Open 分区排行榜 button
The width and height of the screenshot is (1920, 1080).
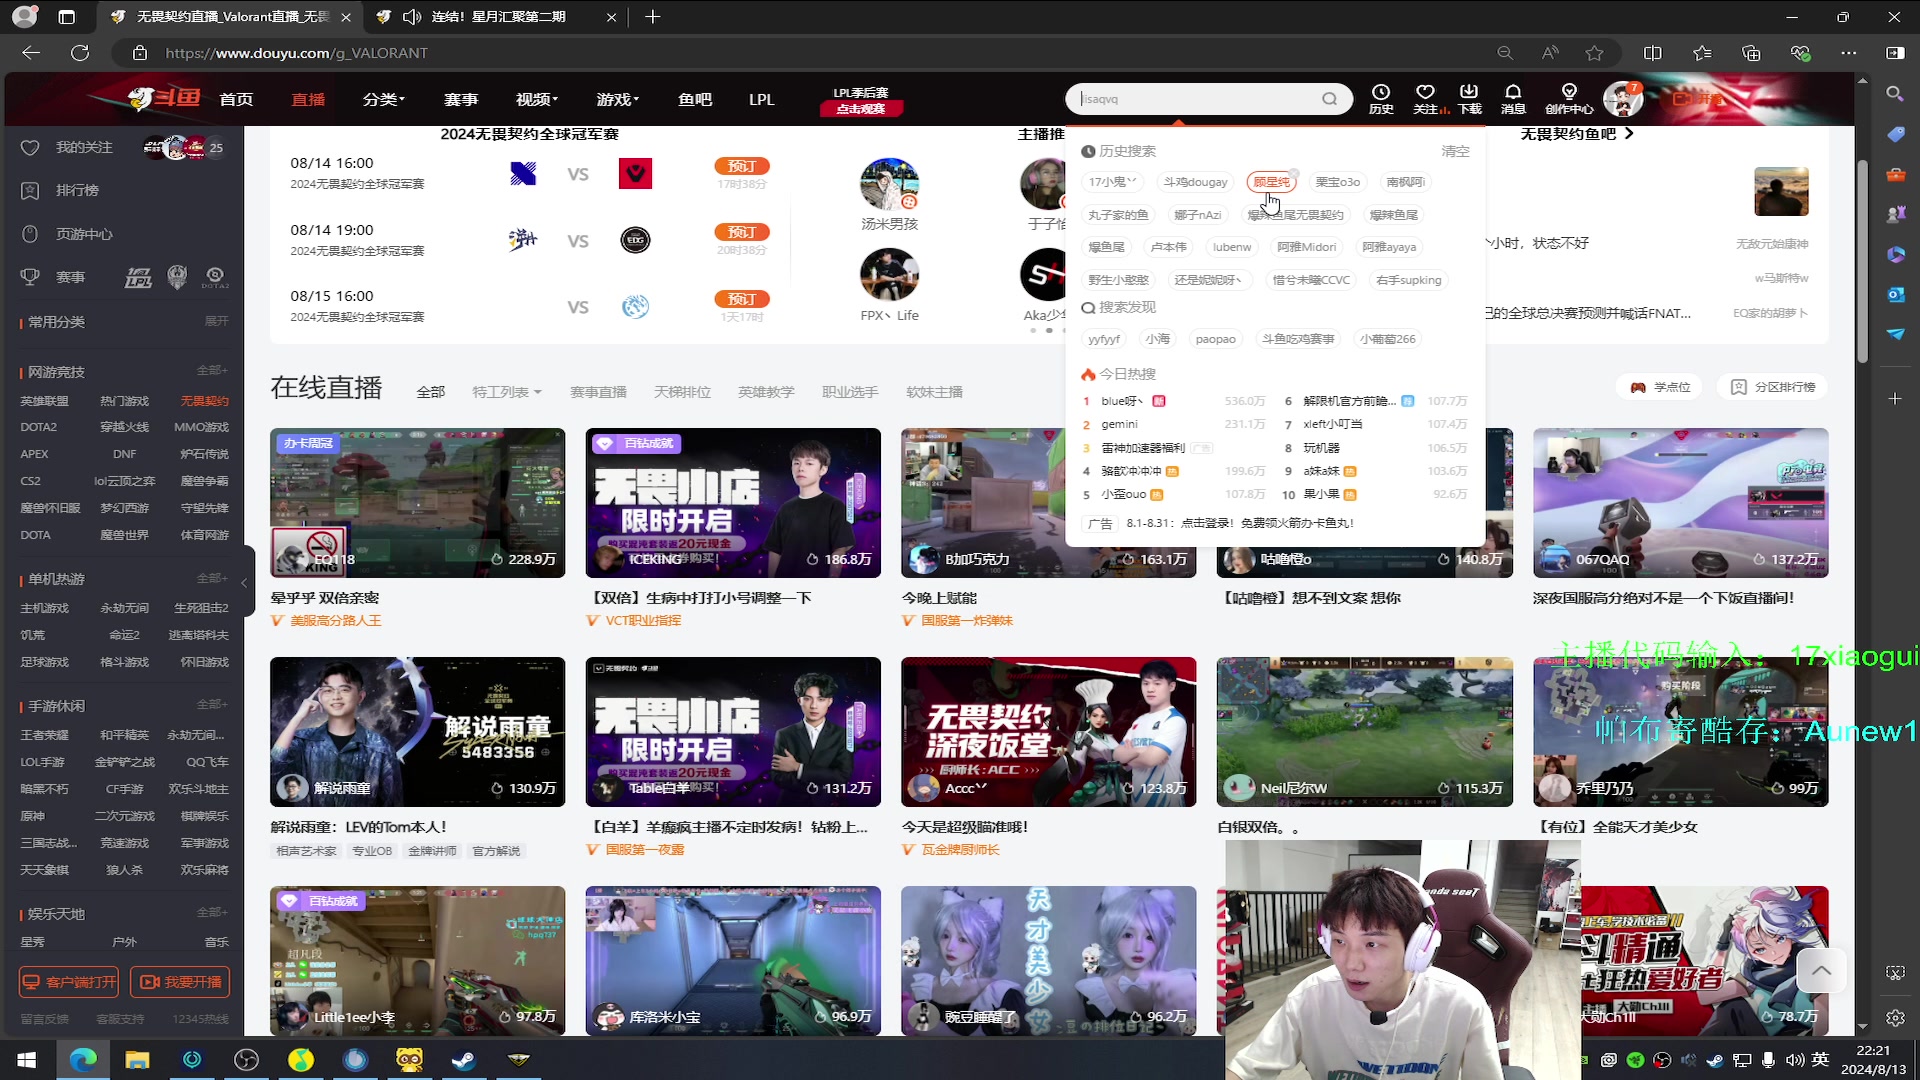[x=1774, y=387]
